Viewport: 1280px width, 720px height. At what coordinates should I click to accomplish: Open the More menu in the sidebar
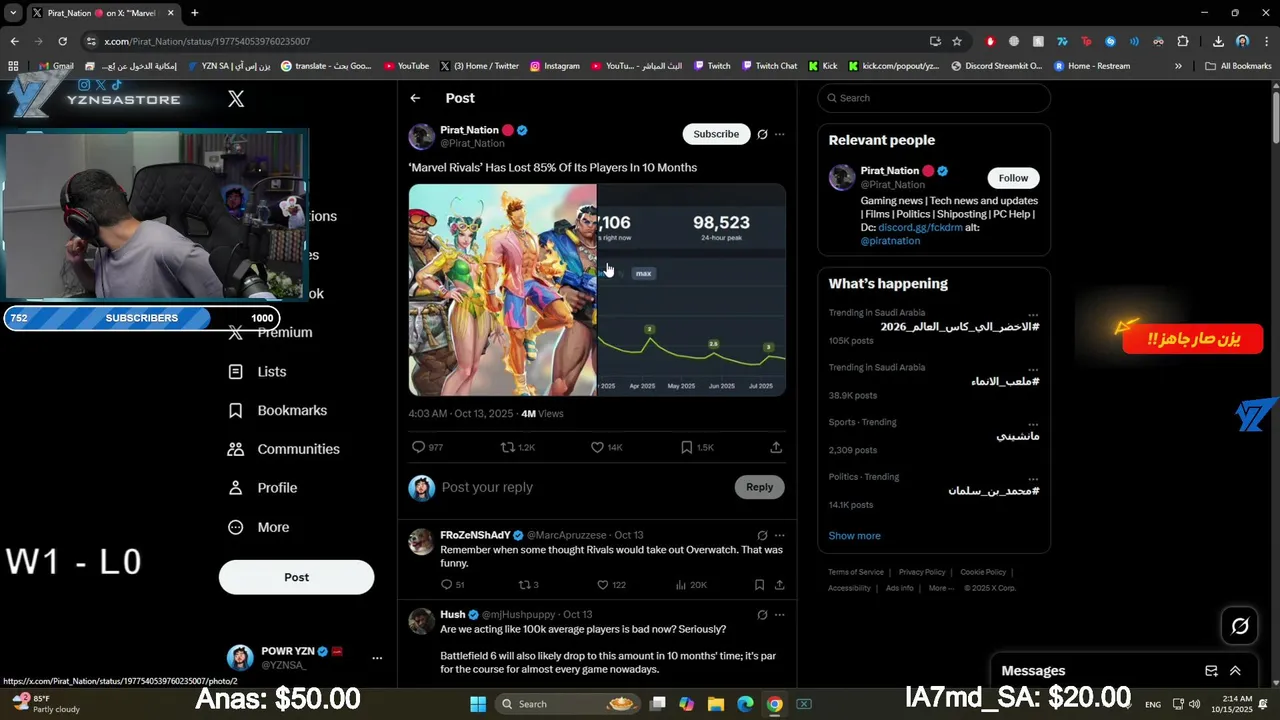(x=258, y=527)
